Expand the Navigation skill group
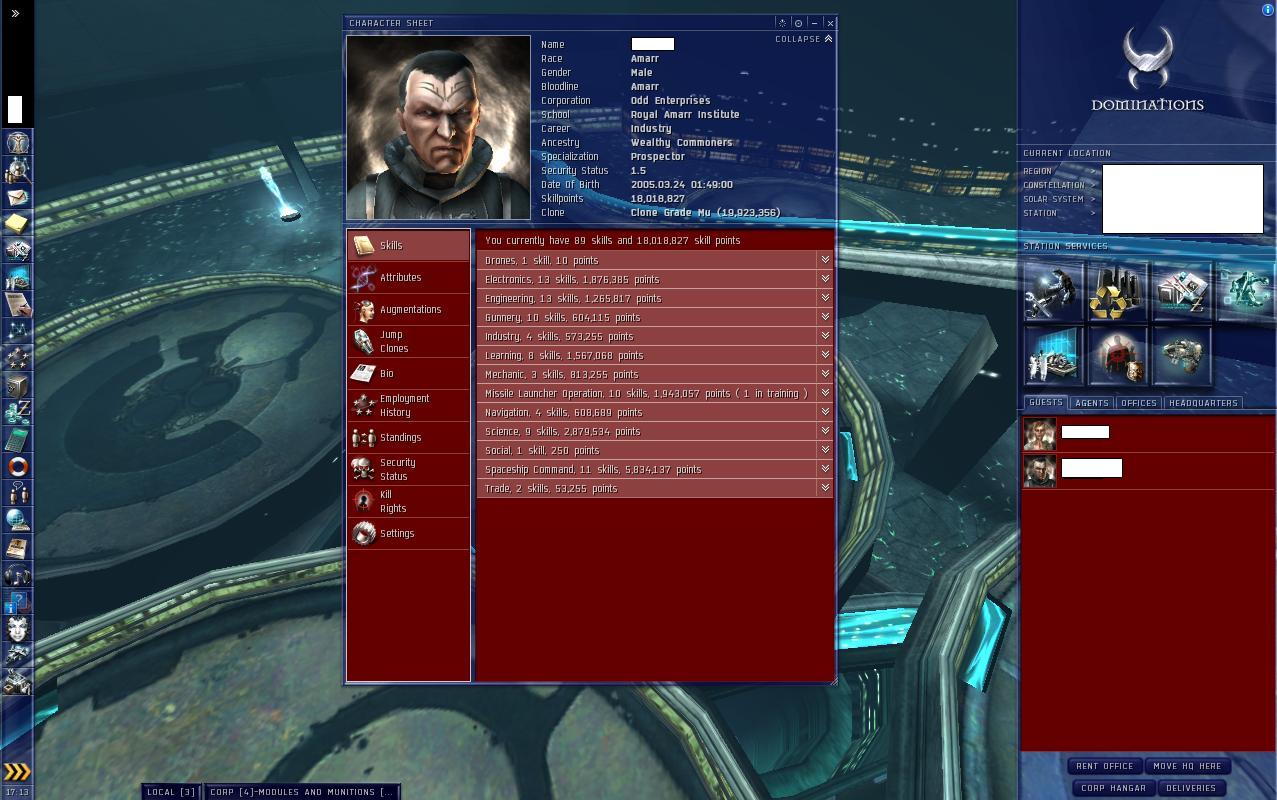The height and width of the screenshot is (800, 1277). point(825,412)
